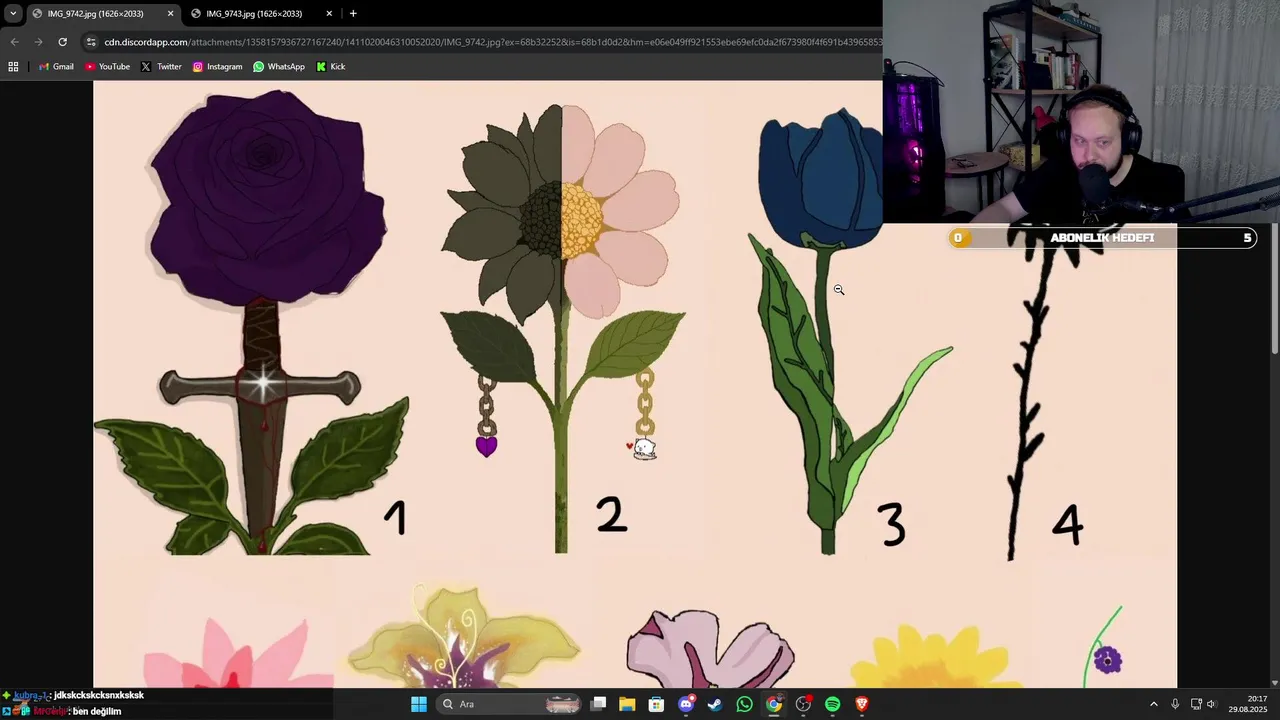The width and height of the screenshot is (1280, 720).
Task: Open Microsoft Store from taskbar
Action: click(x=656, y=704)
